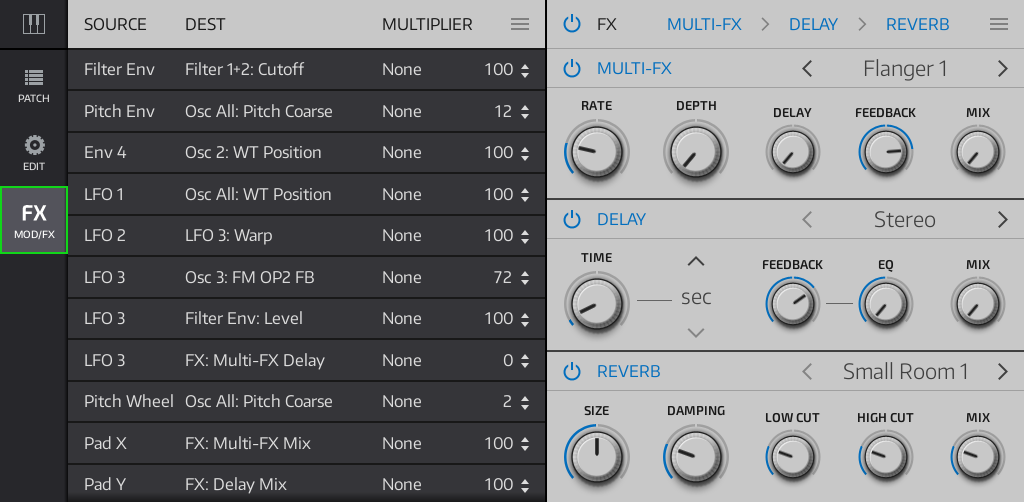Select the Filter Env source cell
Viewport: 1024px width, 502px height.
tap(120, 69)
